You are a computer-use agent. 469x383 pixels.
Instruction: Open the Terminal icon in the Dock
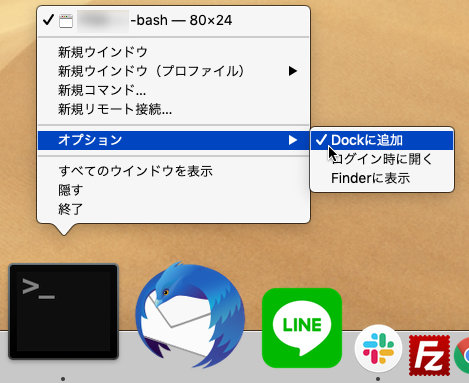click(x=63, y=311)
